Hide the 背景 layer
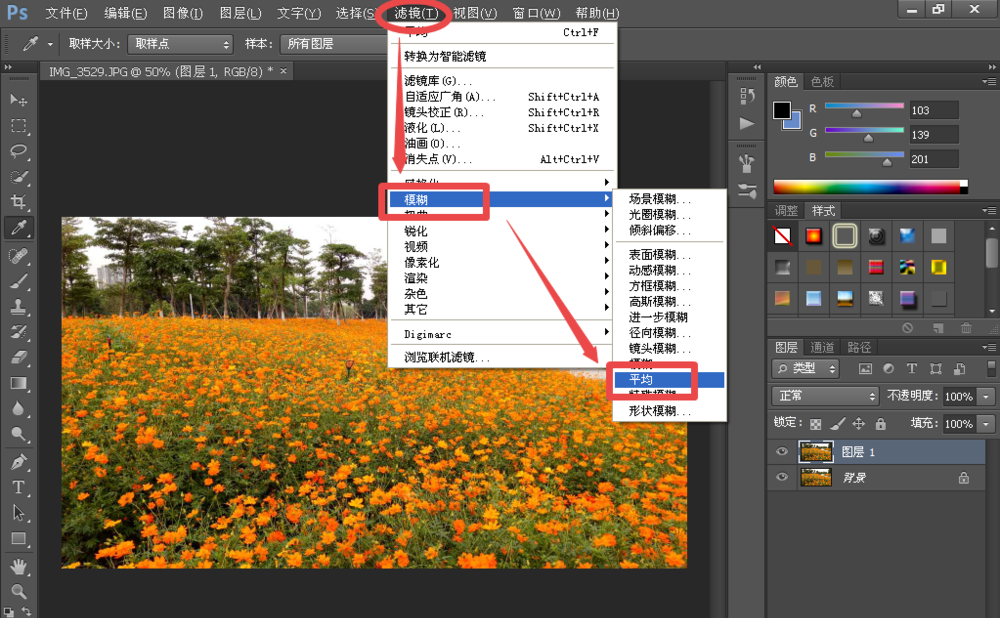 781,477
